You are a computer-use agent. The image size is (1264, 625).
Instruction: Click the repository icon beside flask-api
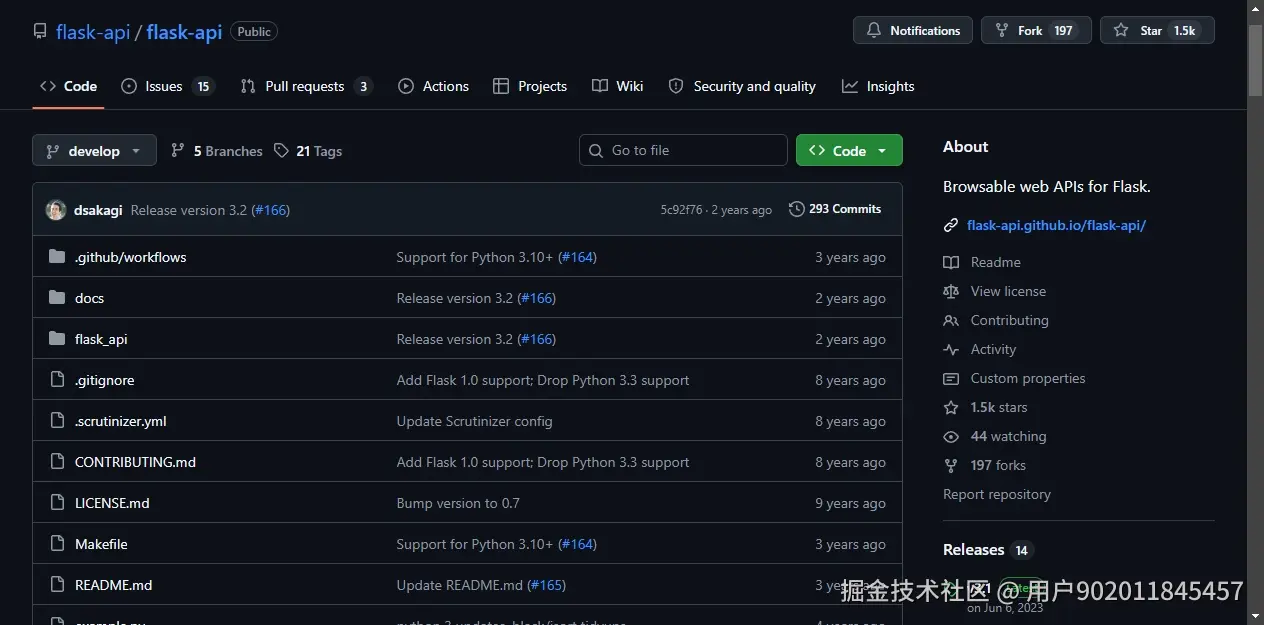point(40,31)
